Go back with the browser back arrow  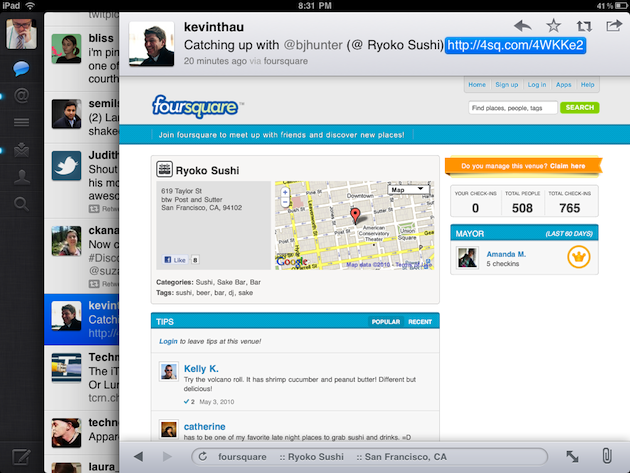(x=138, y=456)
